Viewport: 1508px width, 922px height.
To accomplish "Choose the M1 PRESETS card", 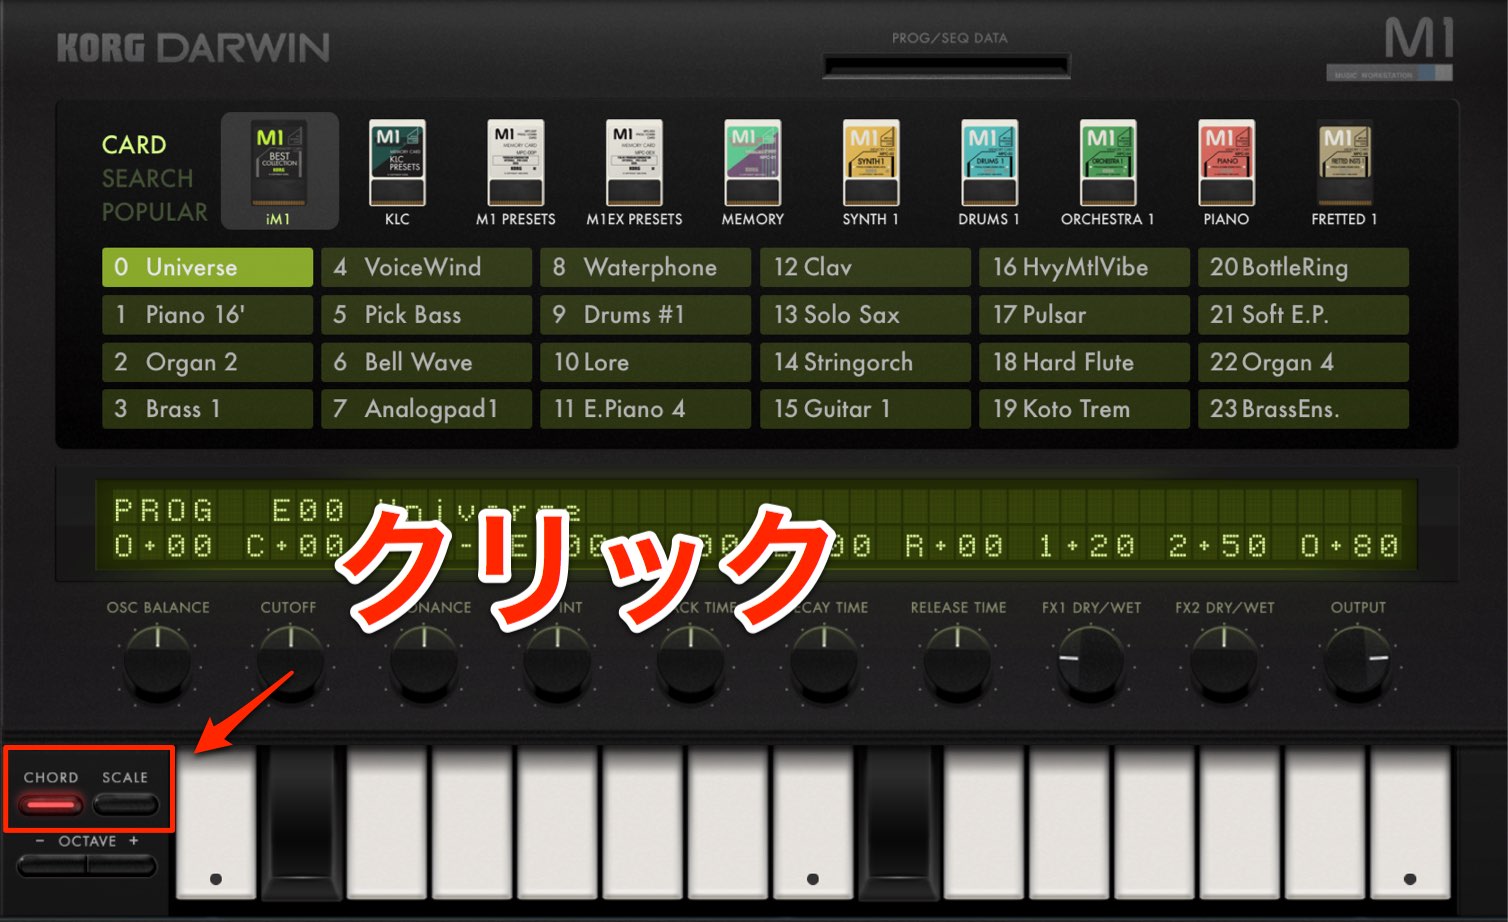I will [515, 172].
